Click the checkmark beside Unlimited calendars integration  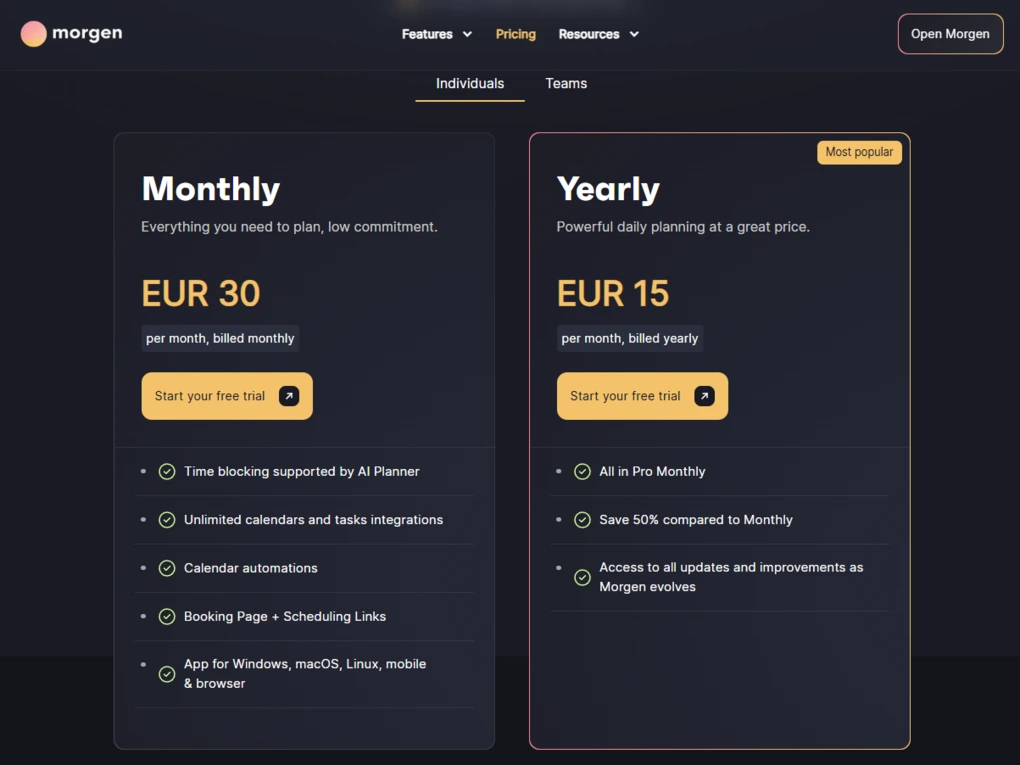167,520
